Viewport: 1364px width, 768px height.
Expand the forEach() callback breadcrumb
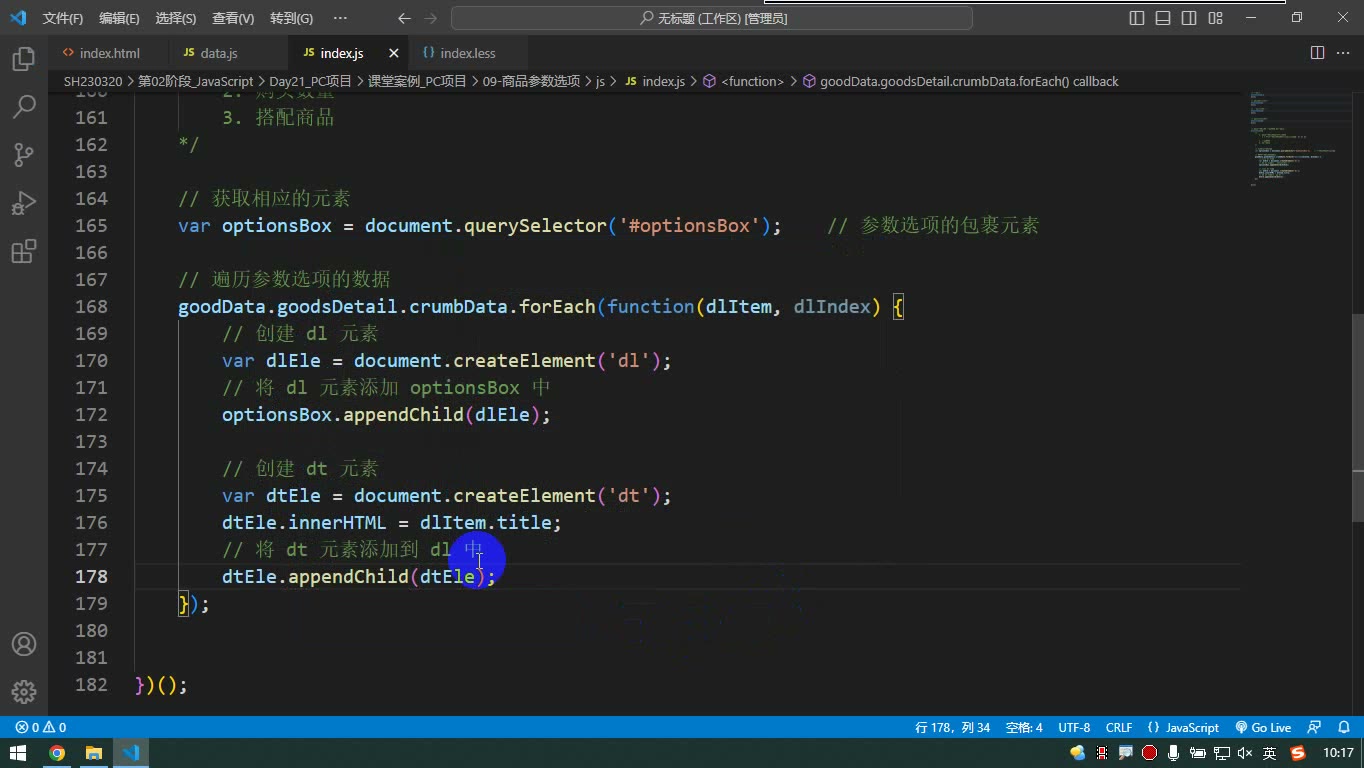[x=960, y=81]
